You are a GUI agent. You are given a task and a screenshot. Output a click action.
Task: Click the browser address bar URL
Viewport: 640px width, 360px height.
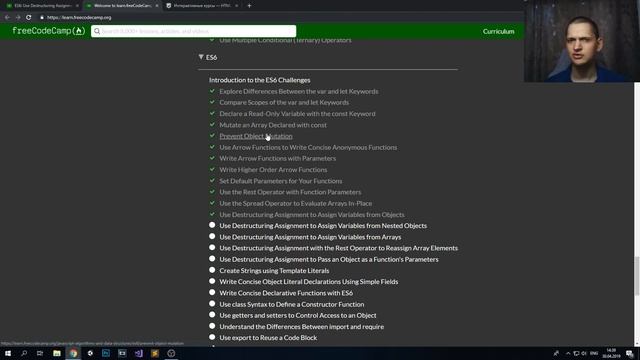79,18
